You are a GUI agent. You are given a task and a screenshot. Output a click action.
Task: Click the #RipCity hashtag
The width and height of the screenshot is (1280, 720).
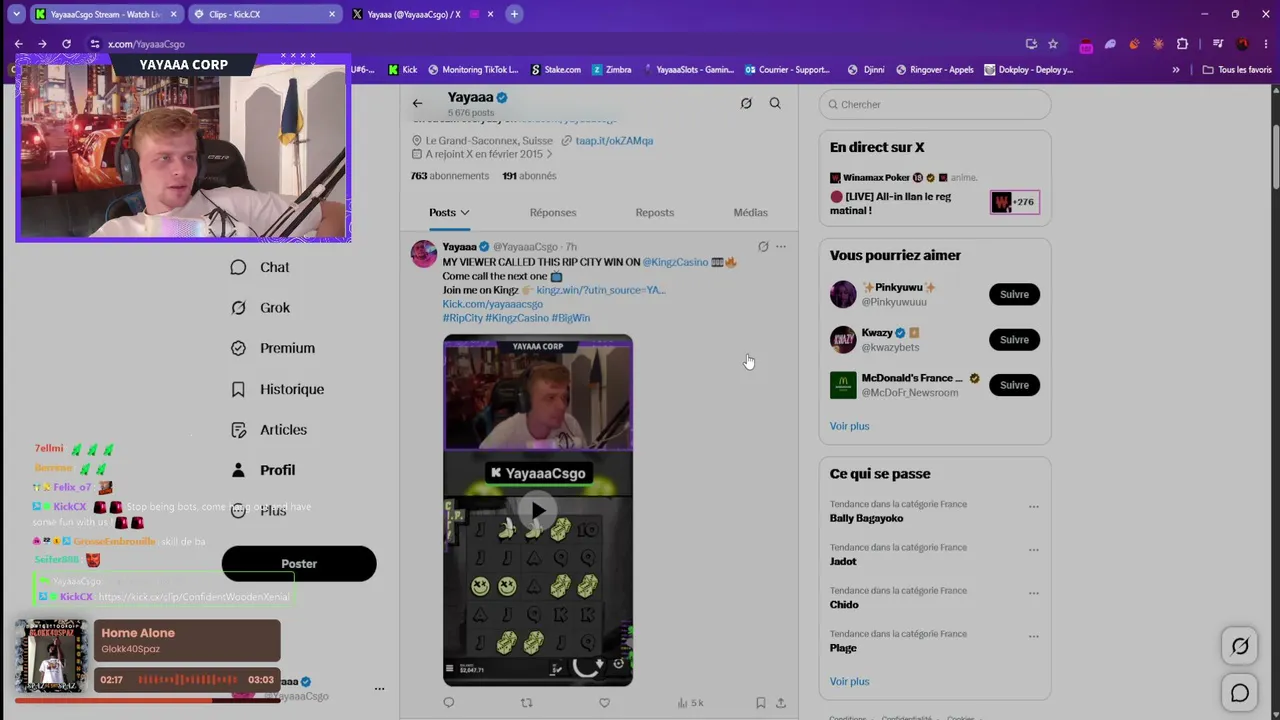click(463, 318)
